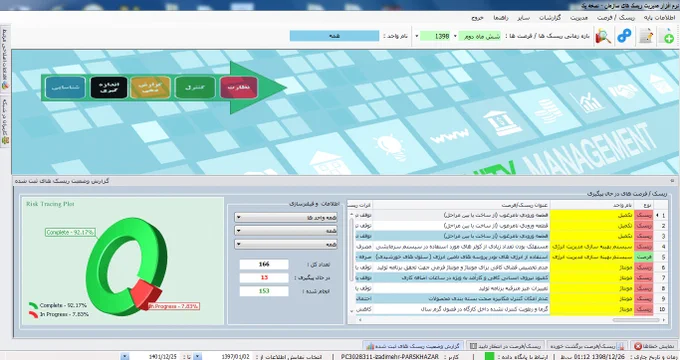Click row 4 risk title cell
The width and height of the screenshot is (680, 360).
(461, 246)
